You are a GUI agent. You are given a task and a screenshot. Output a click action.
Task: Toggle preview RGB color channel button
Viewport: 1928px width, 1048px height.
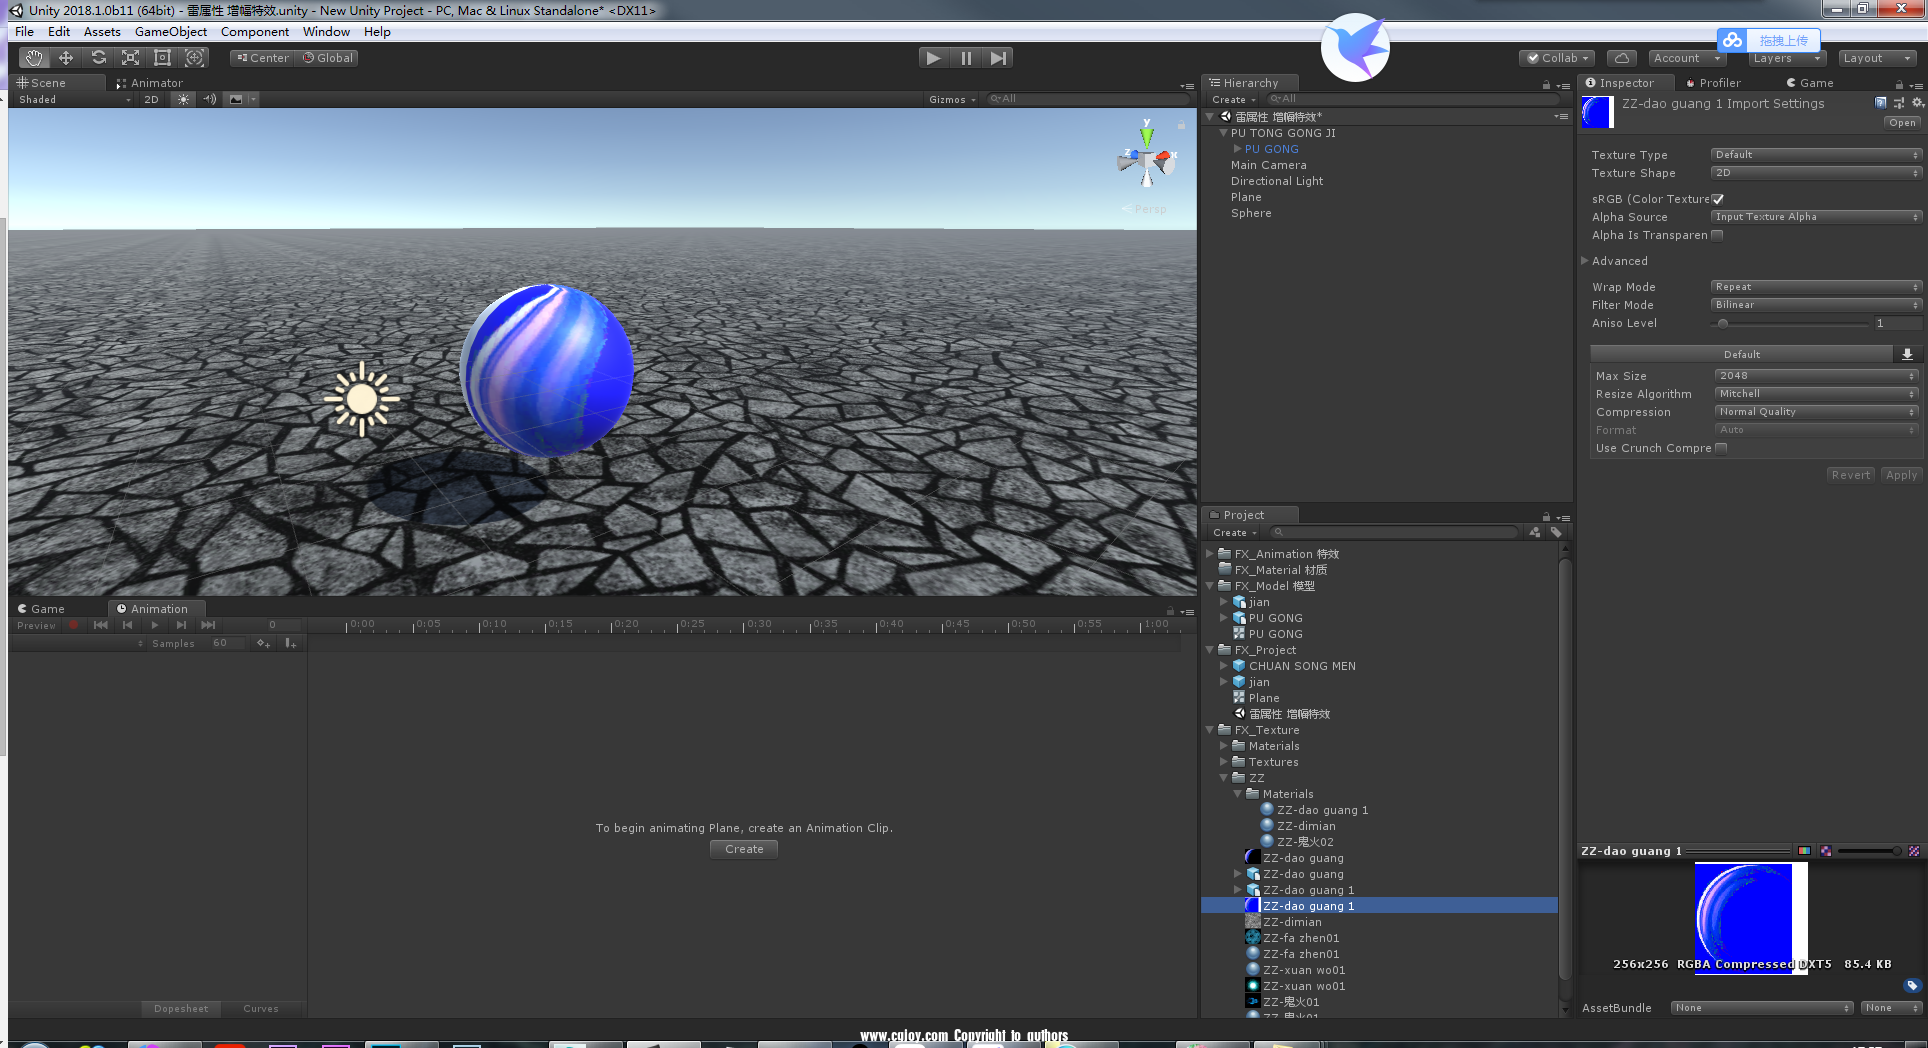pos(1804,851)
